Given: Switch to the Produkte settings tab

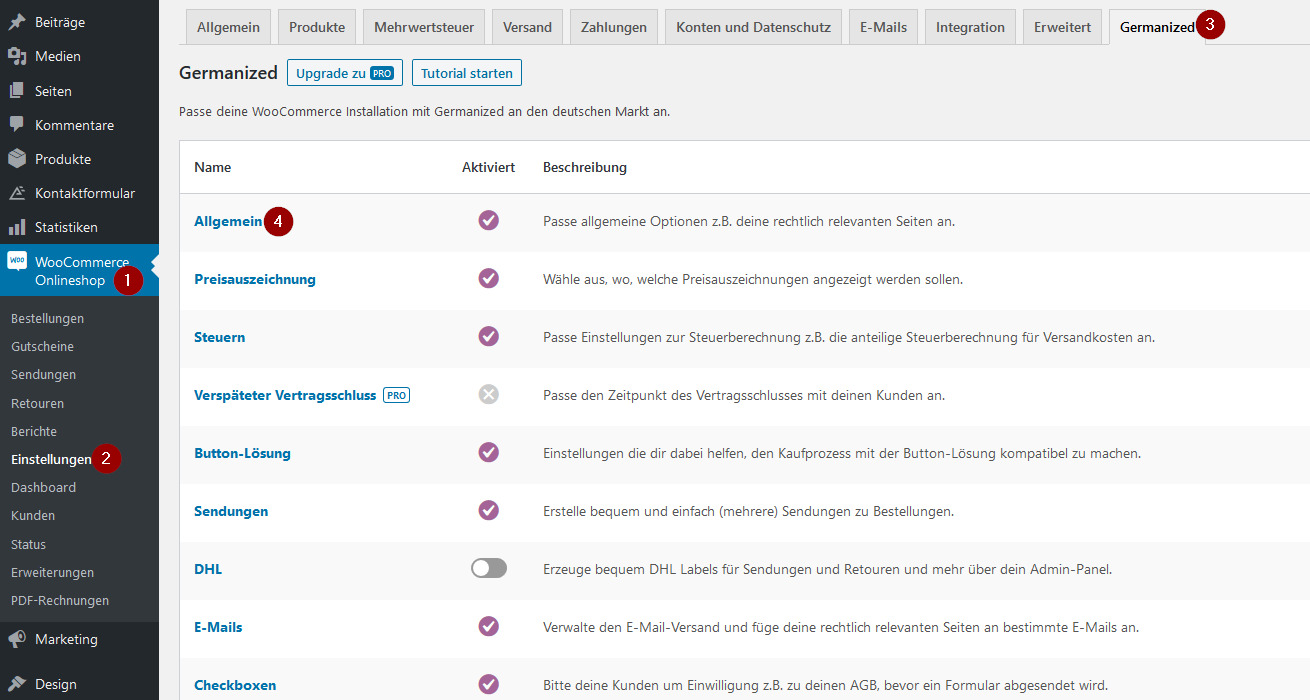Looking at the screenshot, I should [317, 27].
